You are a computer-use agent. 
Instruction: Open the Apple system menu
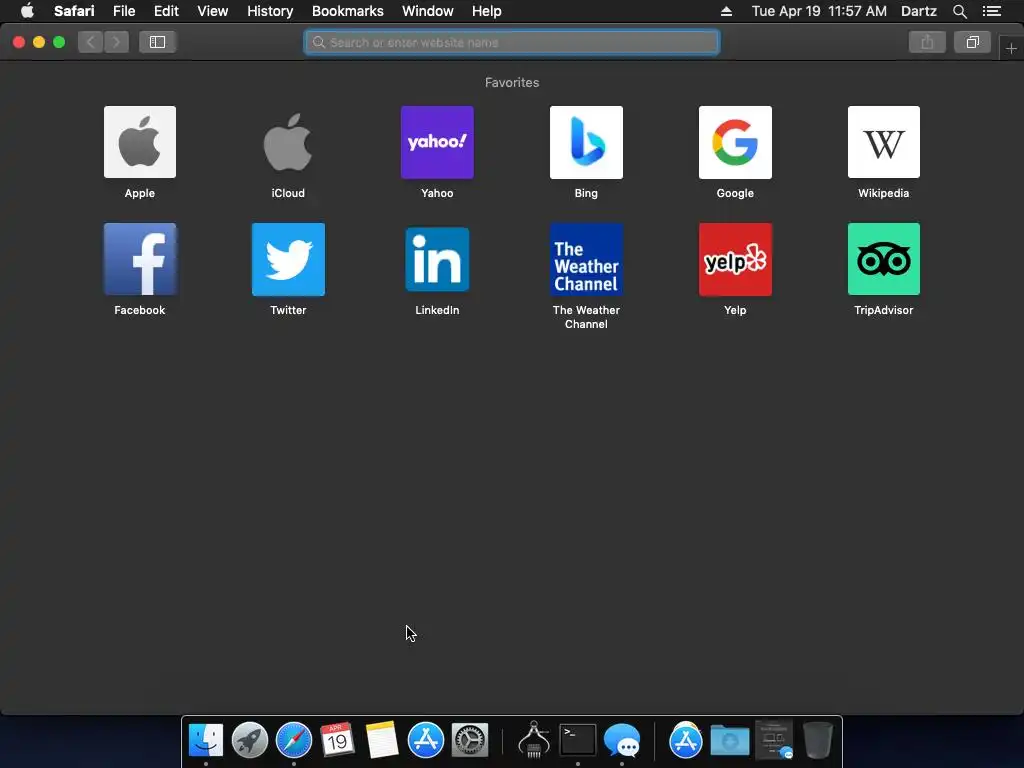(27, 10)
